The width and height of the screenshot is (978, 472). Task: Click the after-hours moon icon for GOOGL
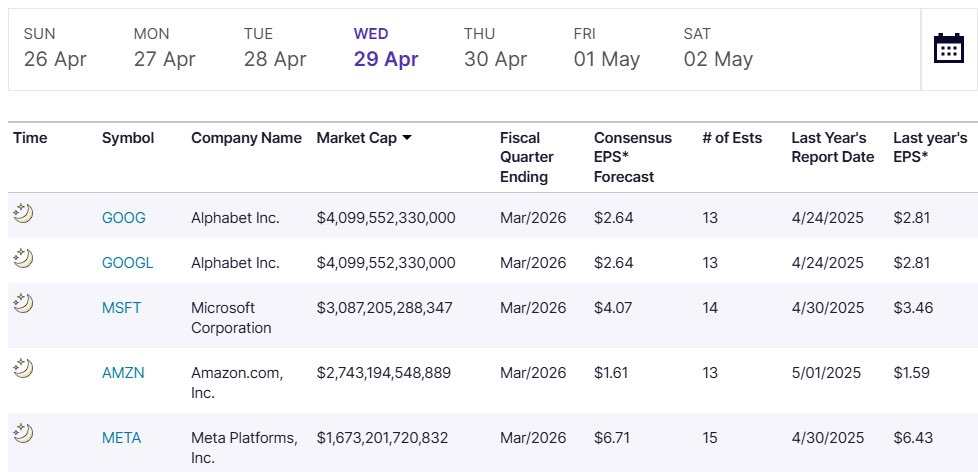pos(23,259)
